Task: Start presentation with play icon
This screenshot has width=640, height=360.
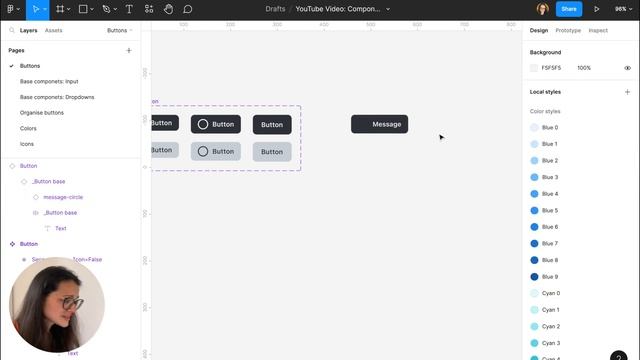Action: [x=597, y=9]
